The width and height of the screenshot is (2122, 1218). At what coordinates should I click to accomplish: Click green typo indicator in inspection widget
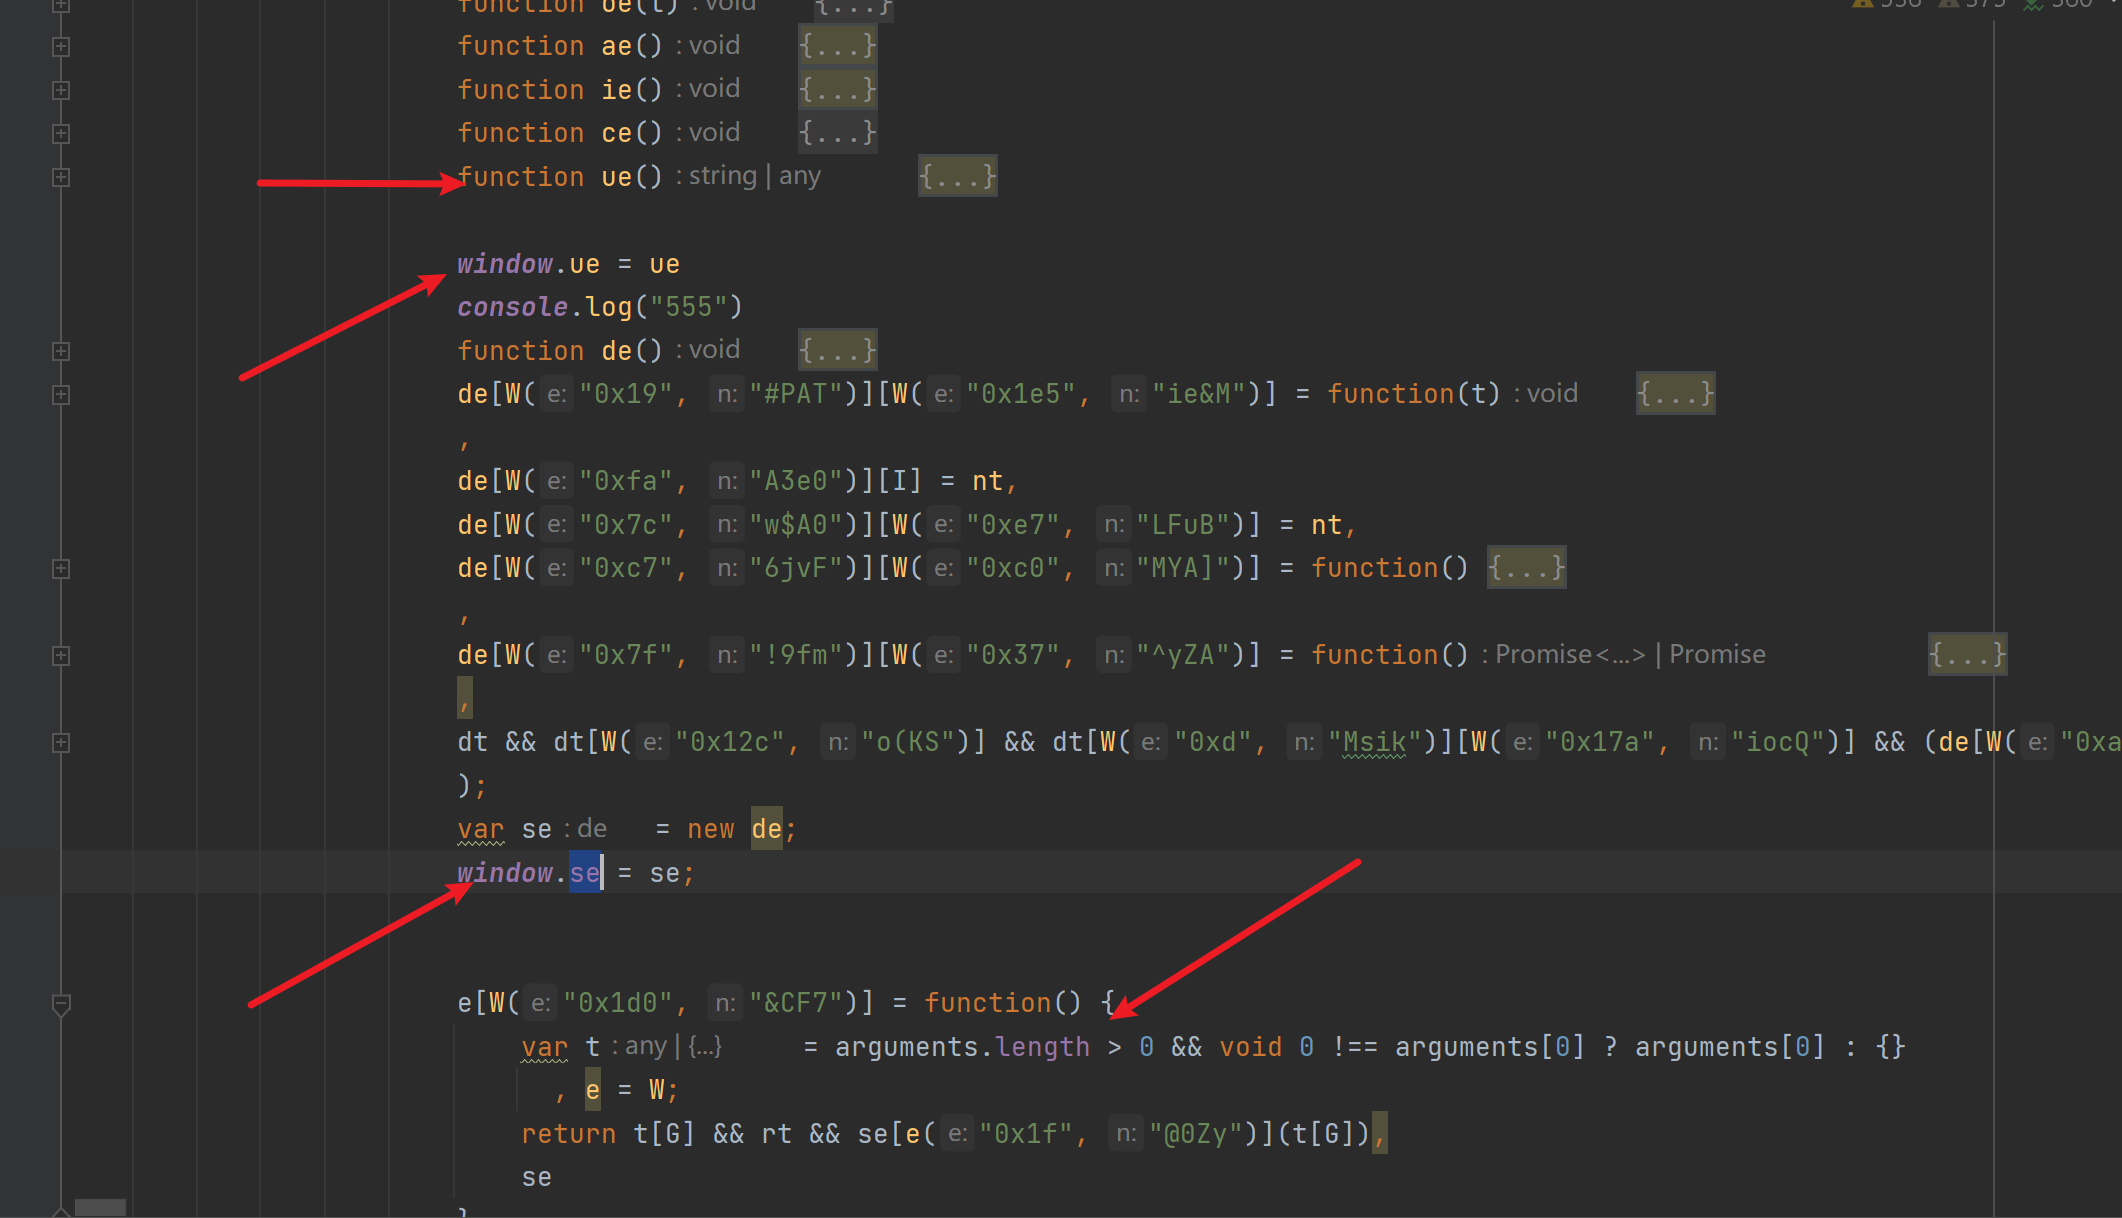(2033, 4)
